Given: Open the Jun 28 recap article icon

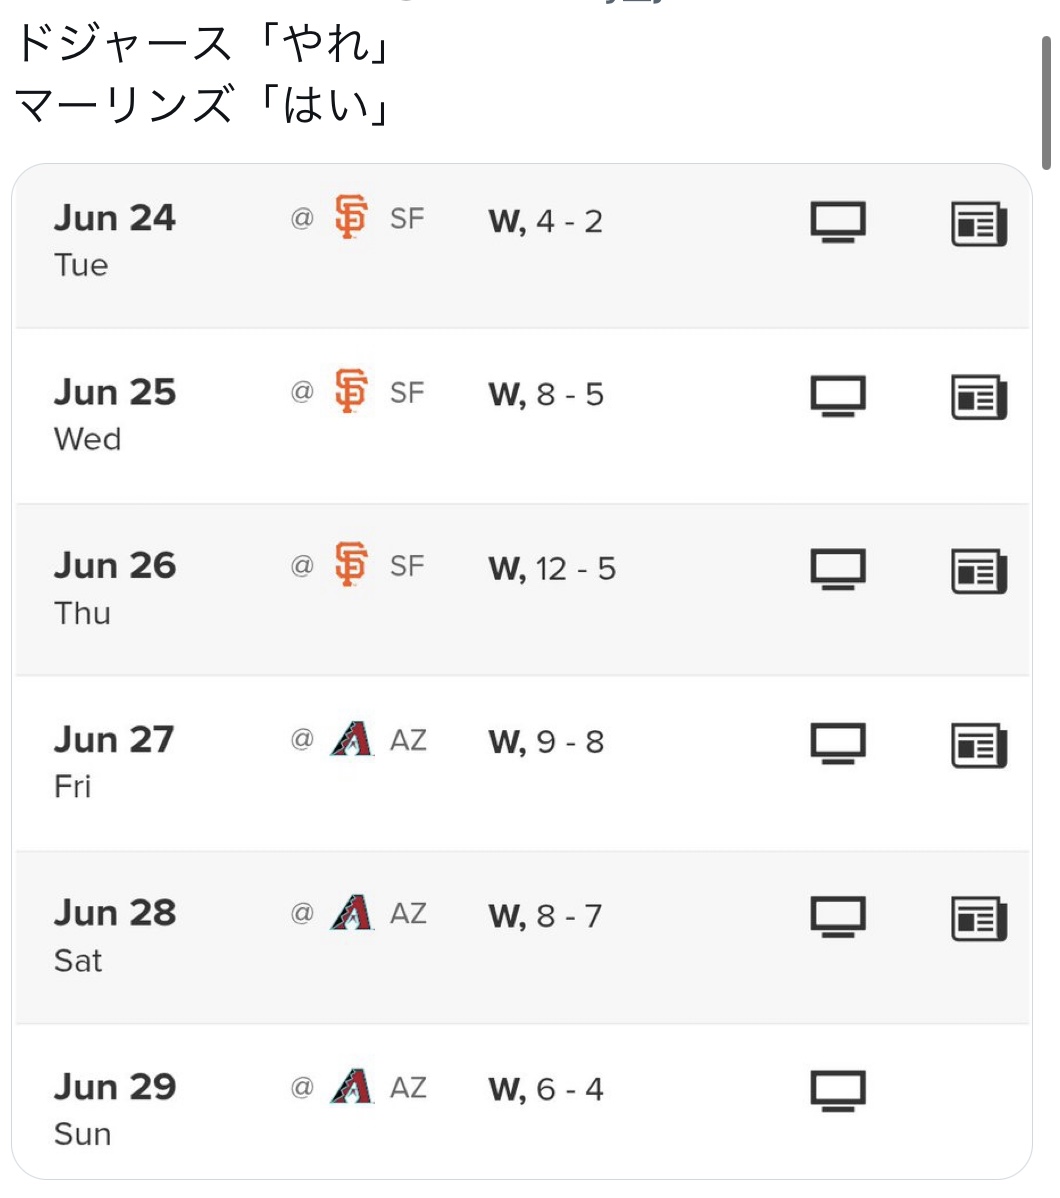Looking at the screenshot, I should (979, 918).
